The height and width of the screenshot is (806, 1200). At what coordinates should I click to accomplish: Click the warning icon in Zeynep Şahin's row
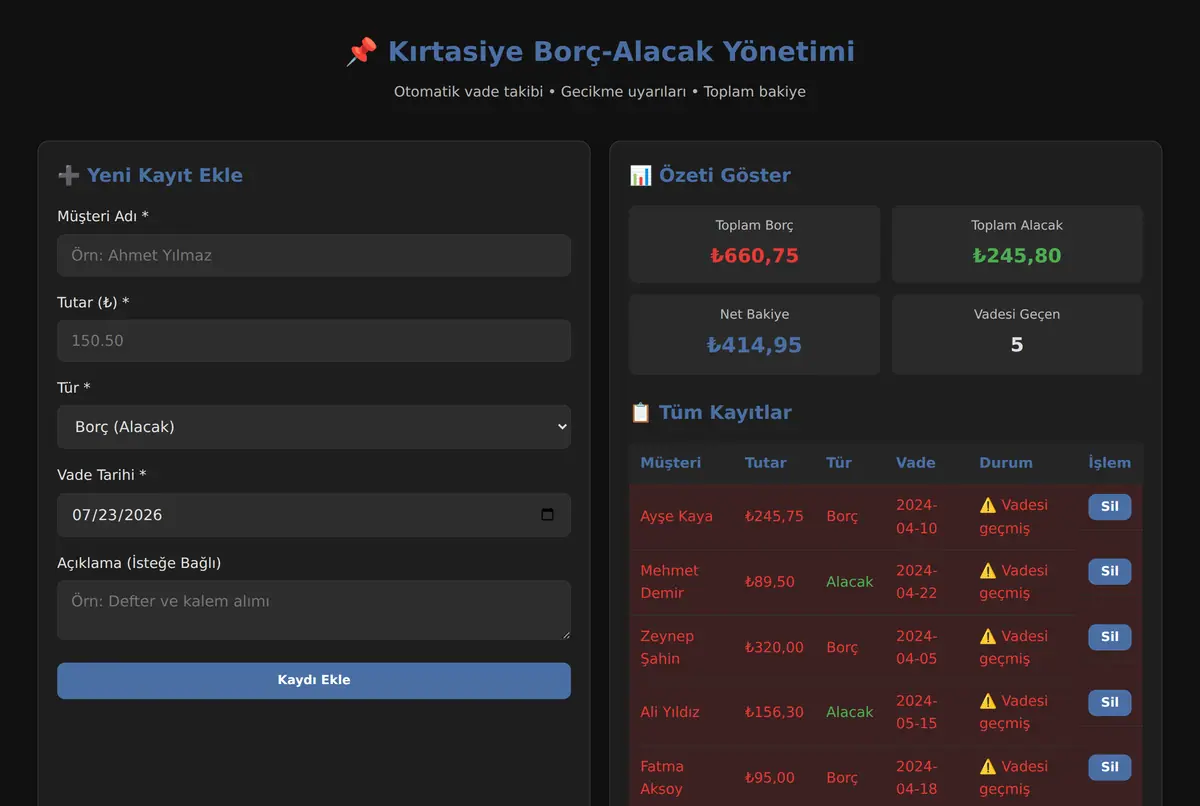(x=988, y=636)
